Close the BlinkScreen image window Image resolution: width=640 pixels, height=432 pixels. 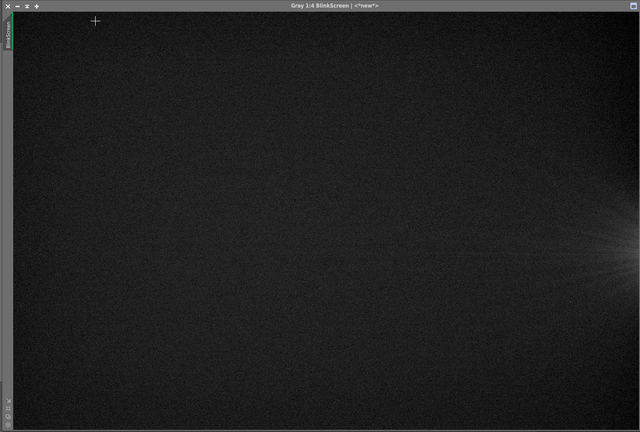click(x=8, y=6)
